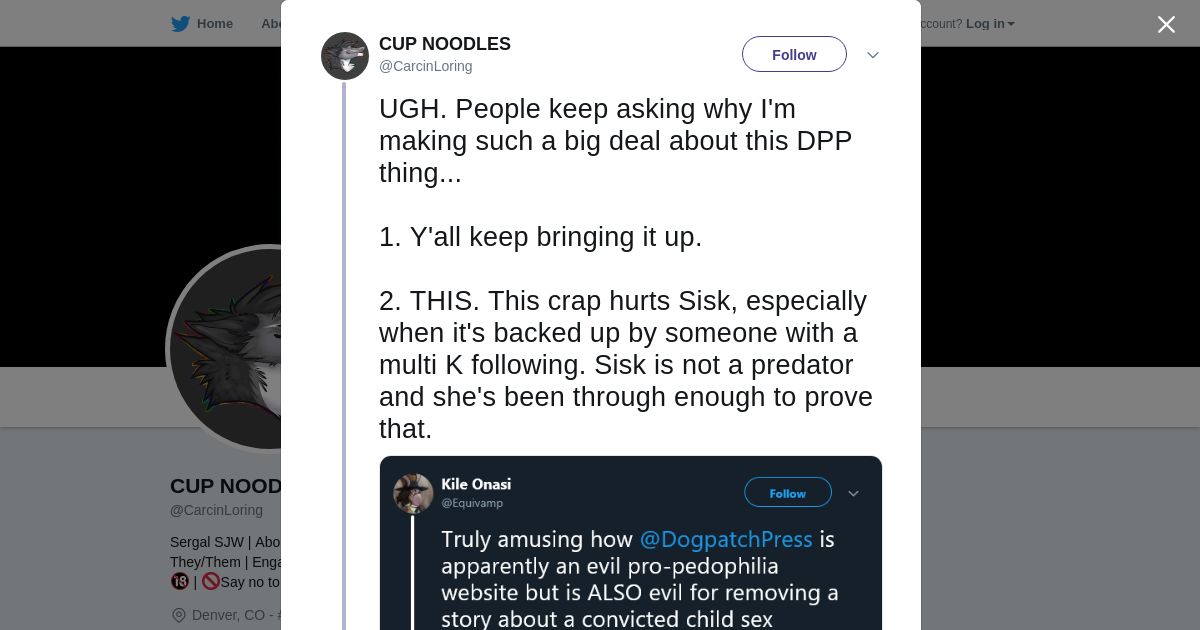1200x630 pixels.
Task: Click the 18+ emoji in profile bio
Action: [x=180, y=581]
